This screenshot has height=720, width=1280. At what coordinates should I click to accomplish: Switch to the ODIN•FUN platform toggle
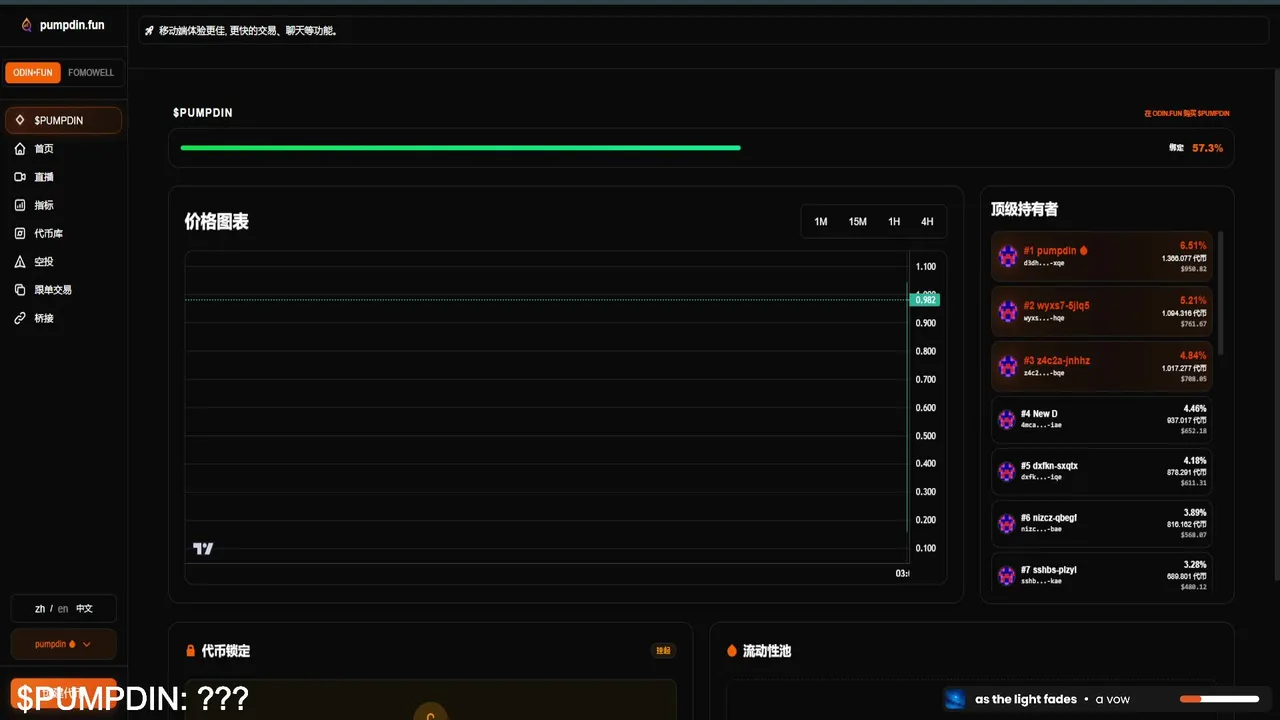[33, 73]
